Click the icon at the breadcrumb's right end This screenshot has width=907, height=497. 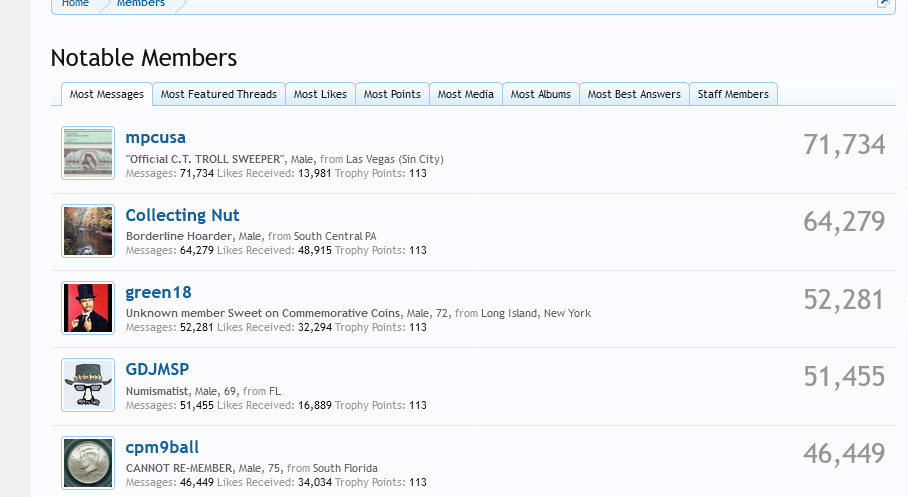coord(883,4)
